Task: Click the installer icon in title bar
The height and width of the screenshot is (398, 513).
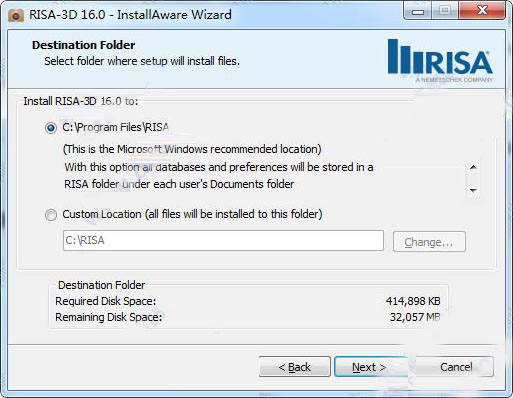Action: pyautogui.click(x=15, y=15)
